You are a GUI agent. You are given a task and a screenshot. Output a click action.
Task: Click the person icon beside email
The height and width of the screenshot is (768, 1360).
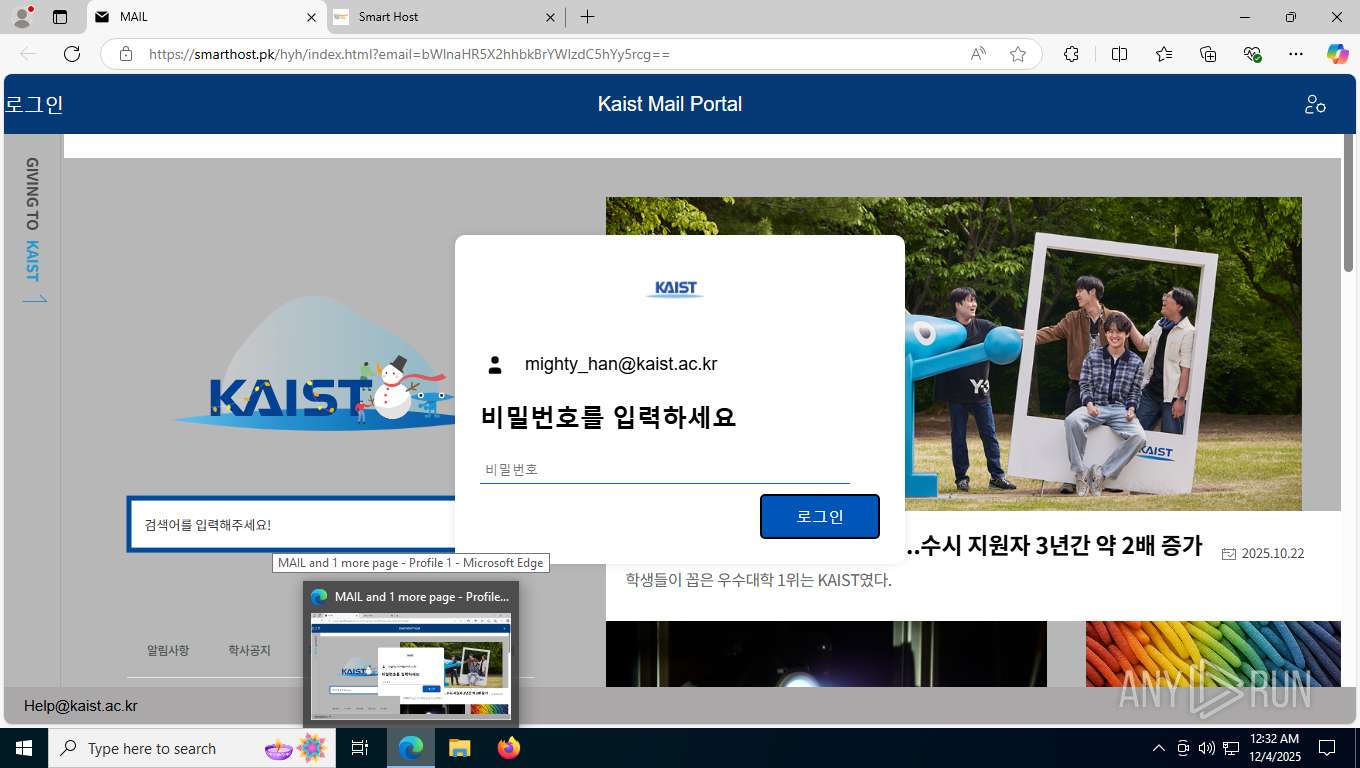495,365
